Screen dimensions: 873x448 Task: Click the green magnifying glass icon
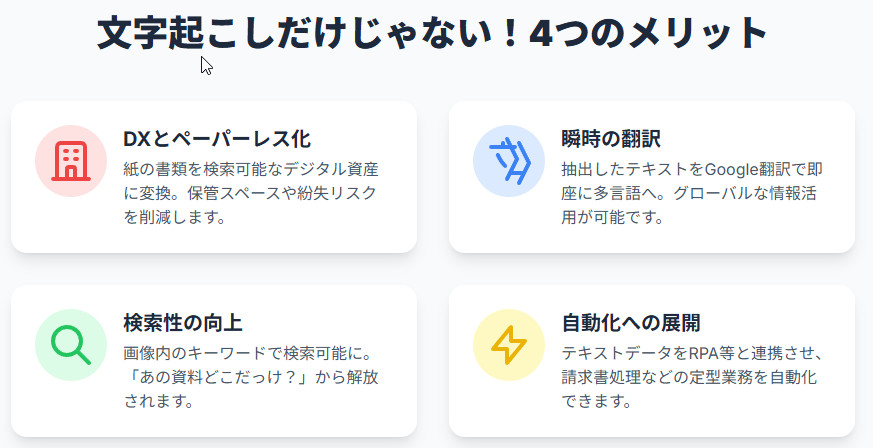(x=71, y=345)
